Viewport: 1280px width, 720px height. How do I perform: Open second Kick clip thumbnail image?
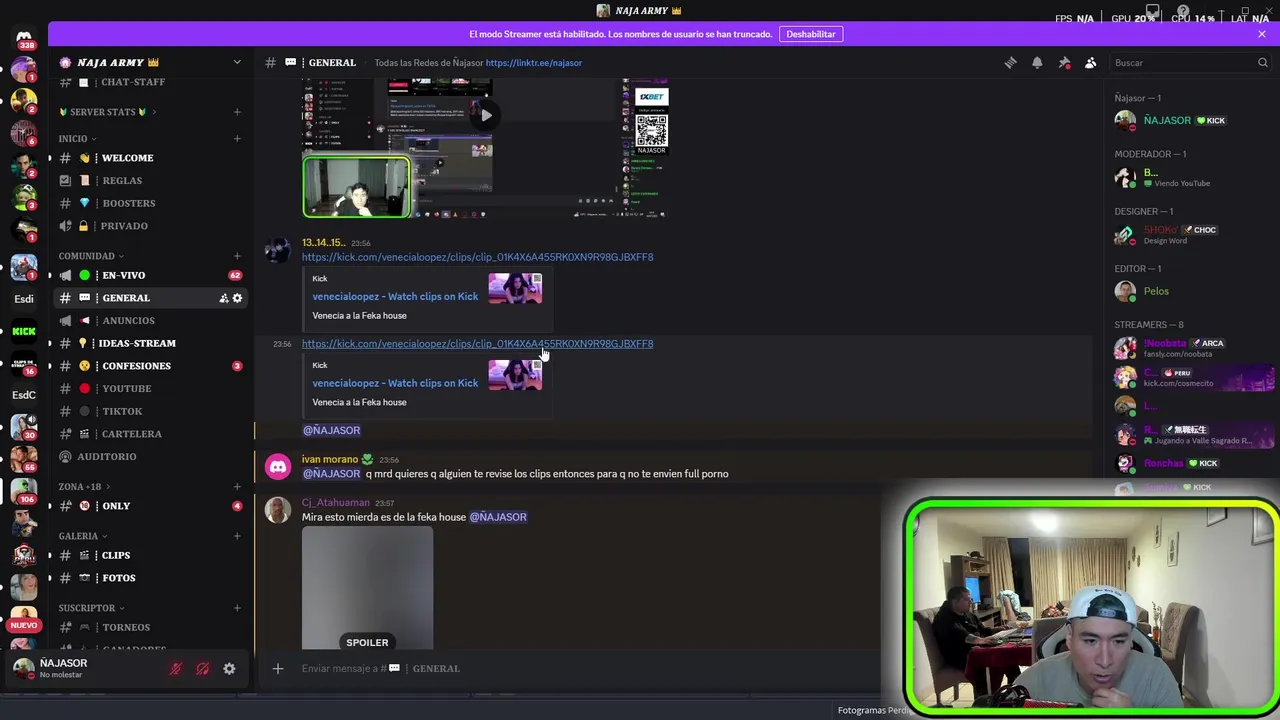(515, 375)
